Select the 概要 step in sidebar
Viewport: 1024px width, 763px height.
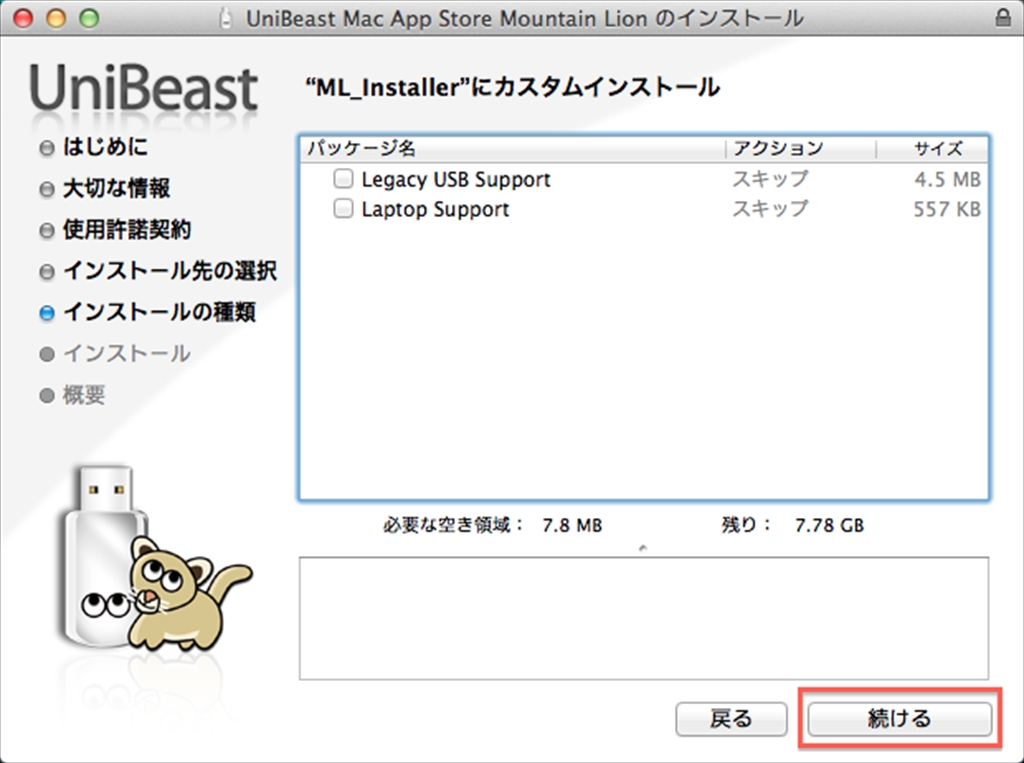tap(84, 395)
